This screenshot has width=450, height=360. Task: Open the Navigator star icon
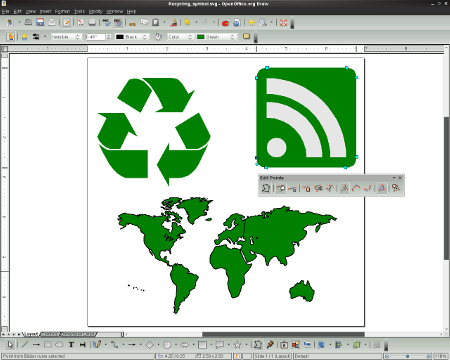coord(251,22)
